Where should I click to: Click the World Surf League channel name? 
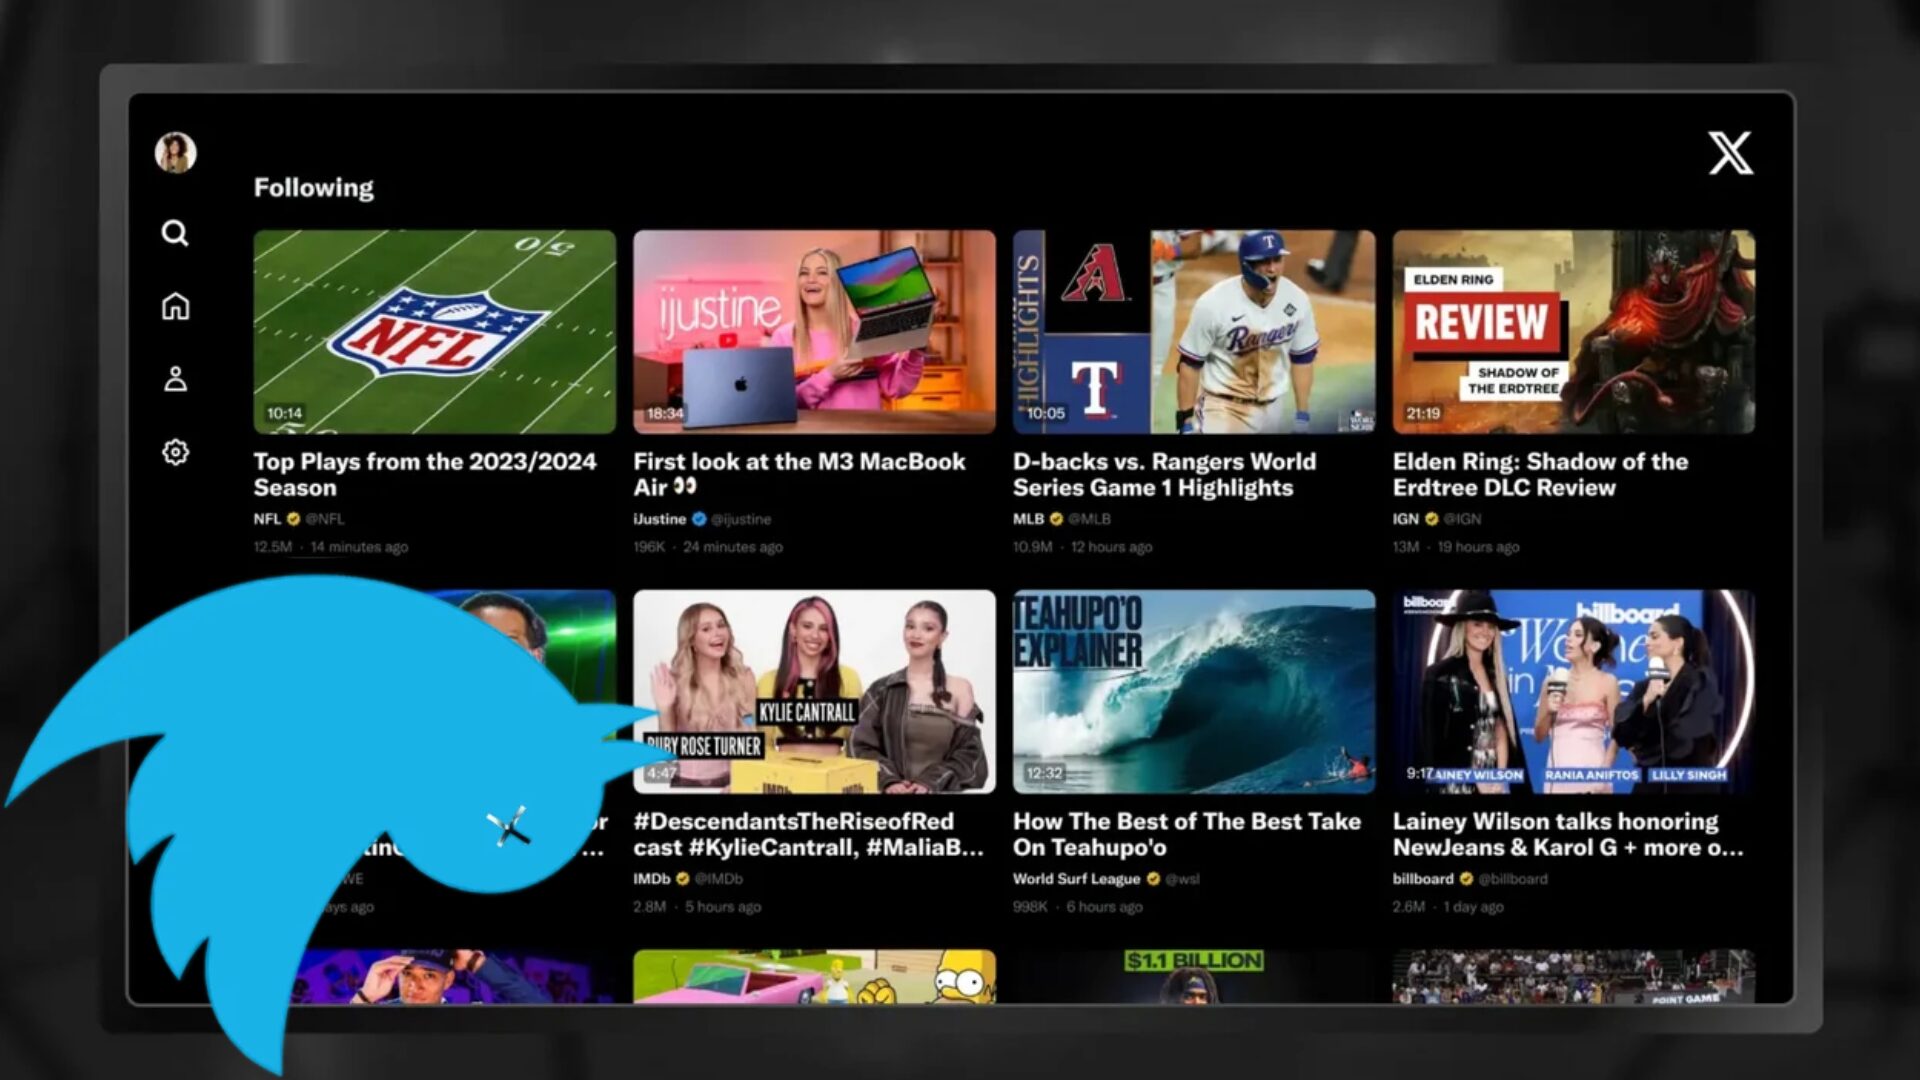coord(1076,879)
